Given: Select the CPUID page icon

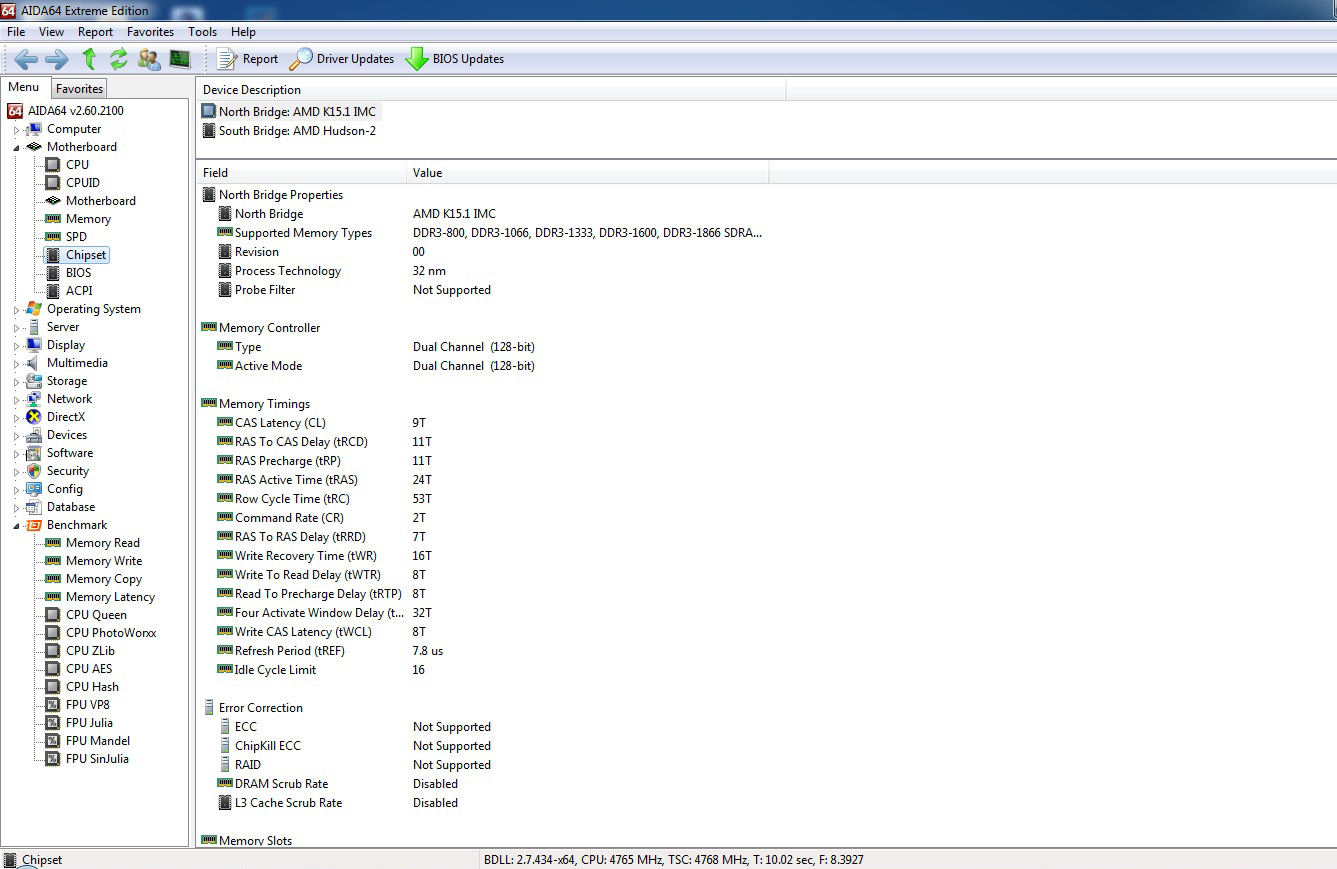Looking at the screenshot, I should tap(53, 183).
